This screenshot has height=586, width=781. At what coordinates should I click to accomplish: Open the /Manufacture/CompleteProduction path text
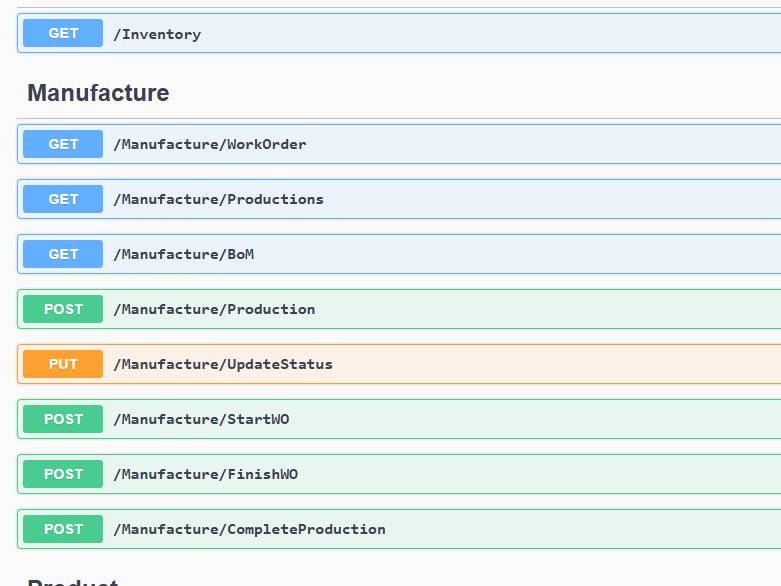coord(249,529)
